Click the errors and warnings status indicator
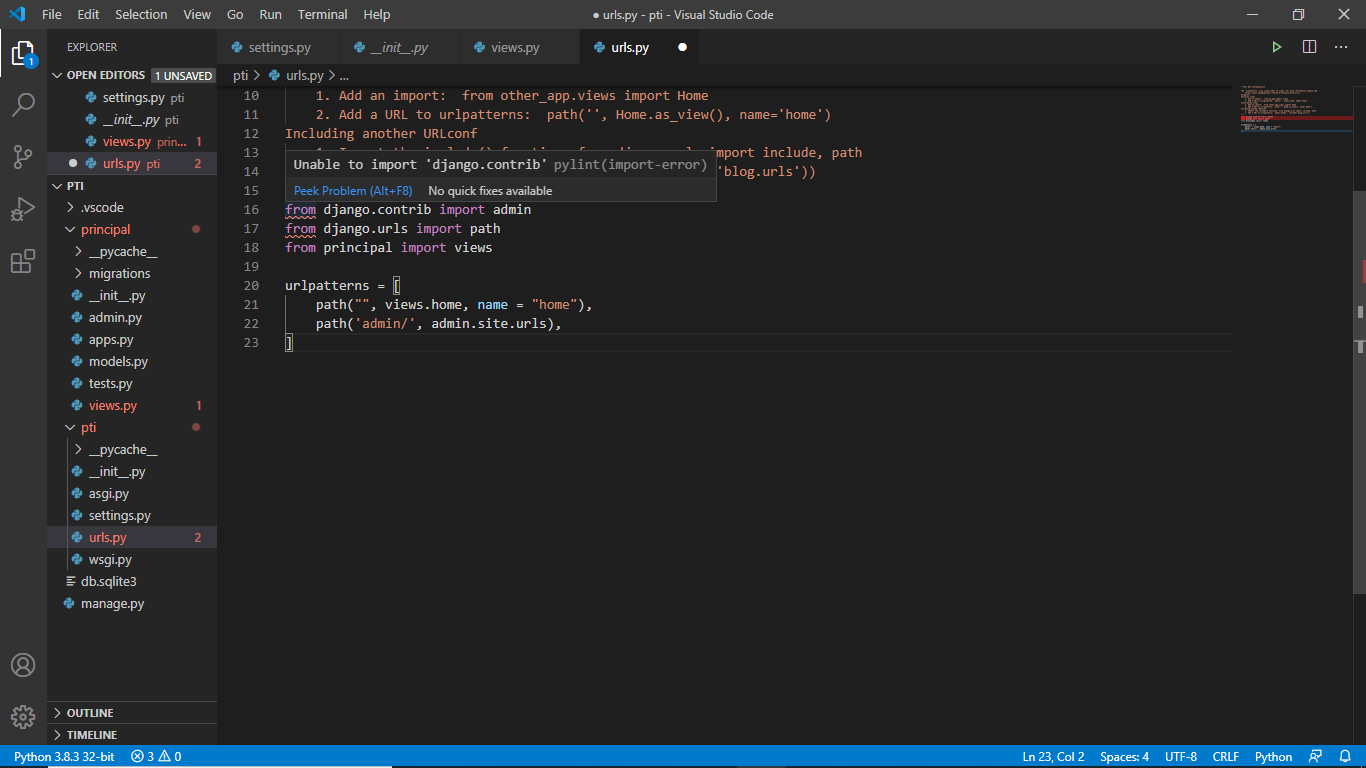Image resolution: width=1366 pixels, height=768 pixels. pyautogui.click(x=156, y=757)
